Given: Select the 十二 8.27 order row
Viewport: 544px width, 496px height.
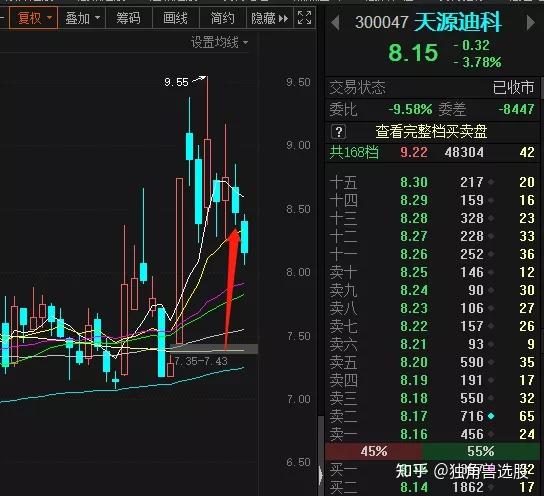Looking at the screenshot, I should coord(432,236).
